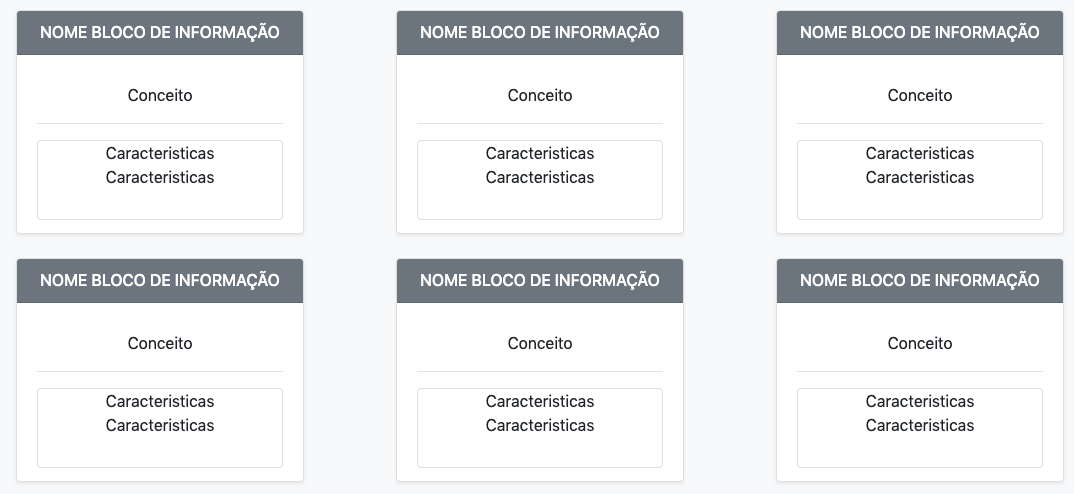Select the Caracteristicas box in bottom-middle card

click(x=540, y=448)
